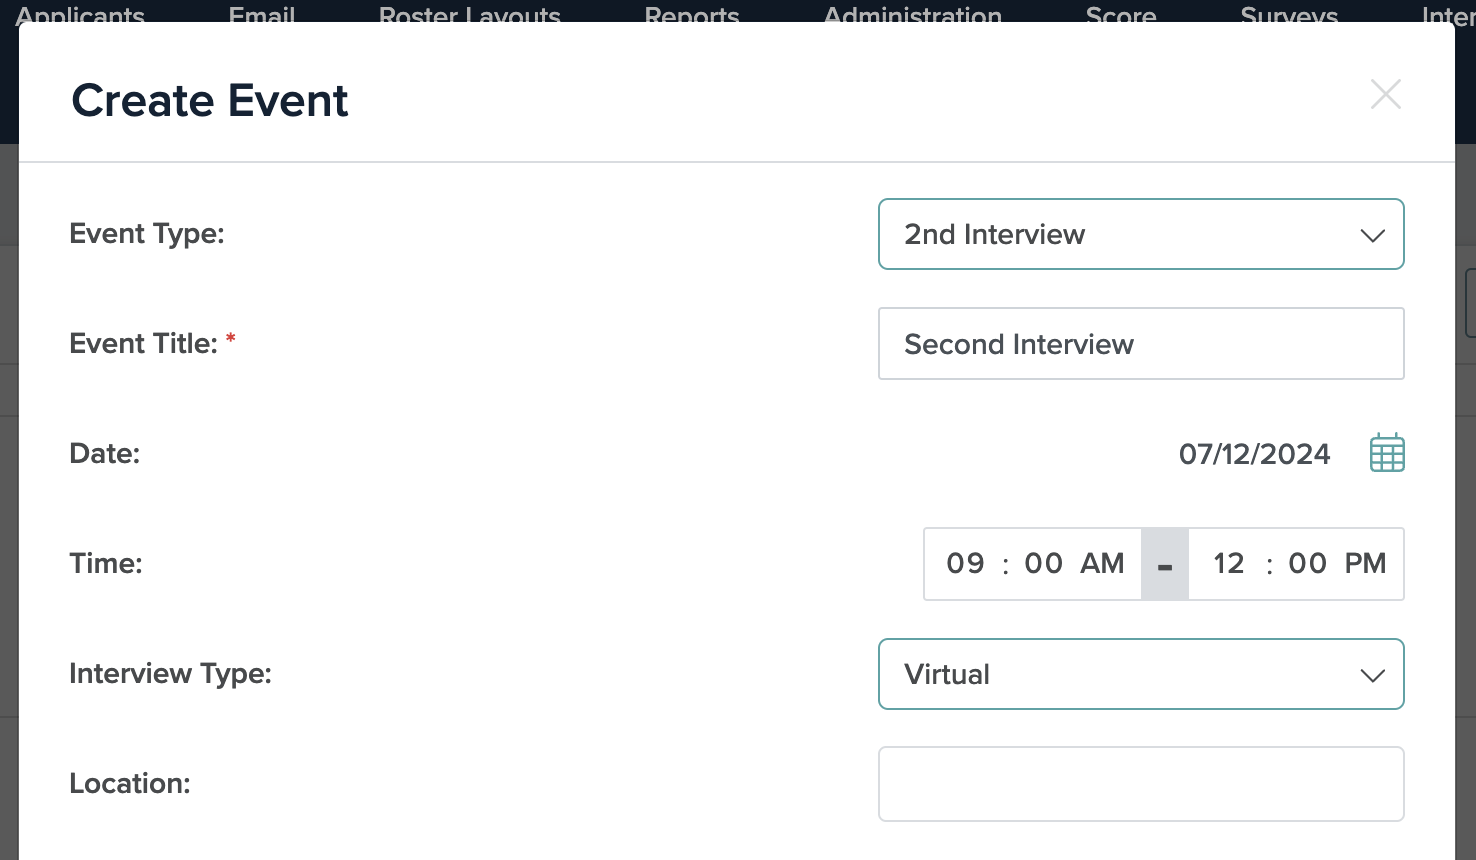Click the Event Title text field
1476x860 pixels.
(x=1140, y=344)
